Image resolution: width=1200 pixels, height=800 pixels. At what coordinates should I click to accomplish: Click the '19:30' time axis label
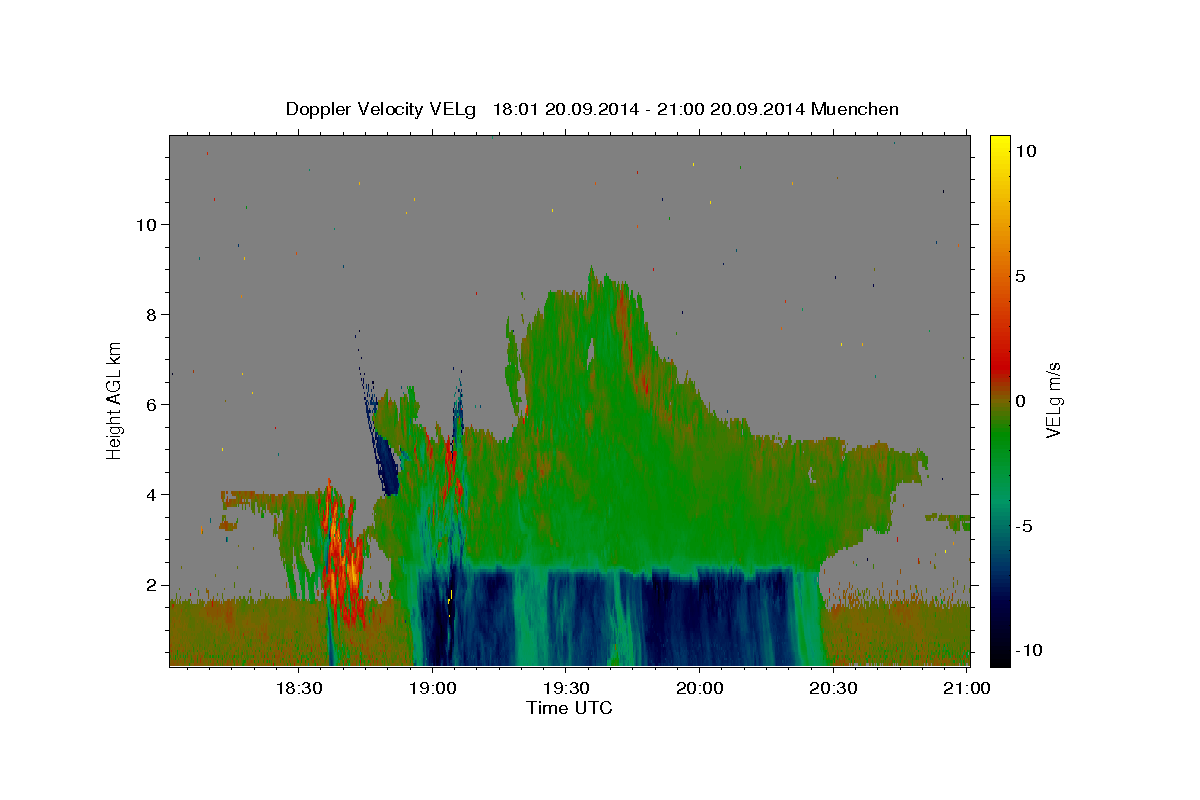565,688
